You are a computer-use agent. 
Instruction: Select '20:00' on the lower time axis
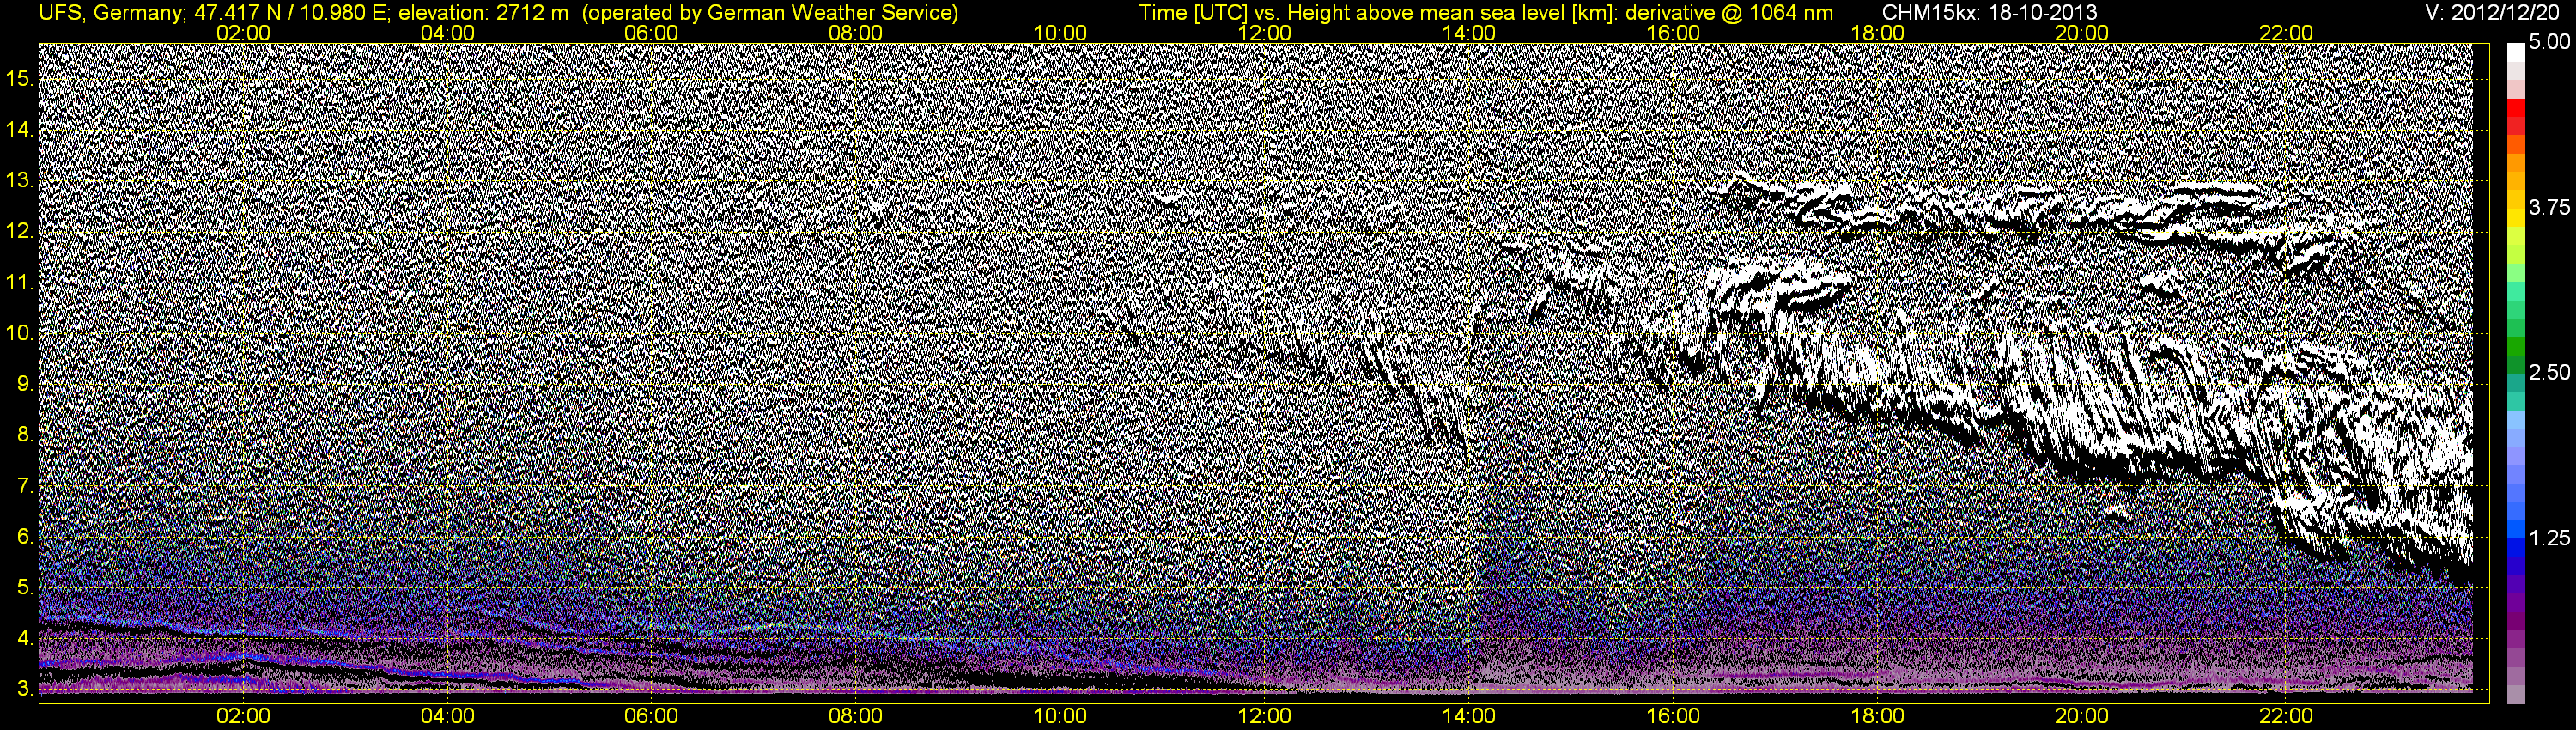2082,716
